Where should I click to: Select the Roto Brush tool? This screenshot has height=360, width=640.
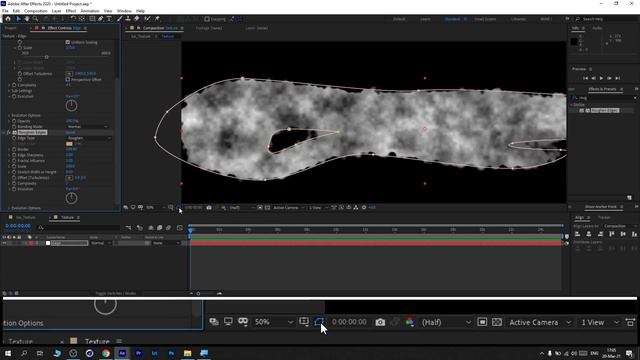click(x=147, y=19)
